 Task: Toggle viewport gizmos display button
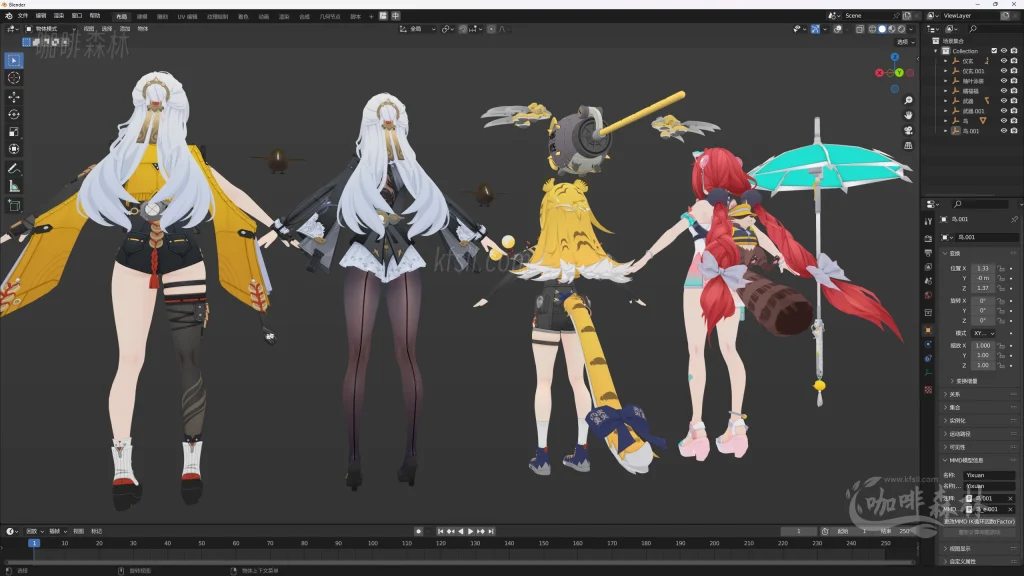(816, 29)
